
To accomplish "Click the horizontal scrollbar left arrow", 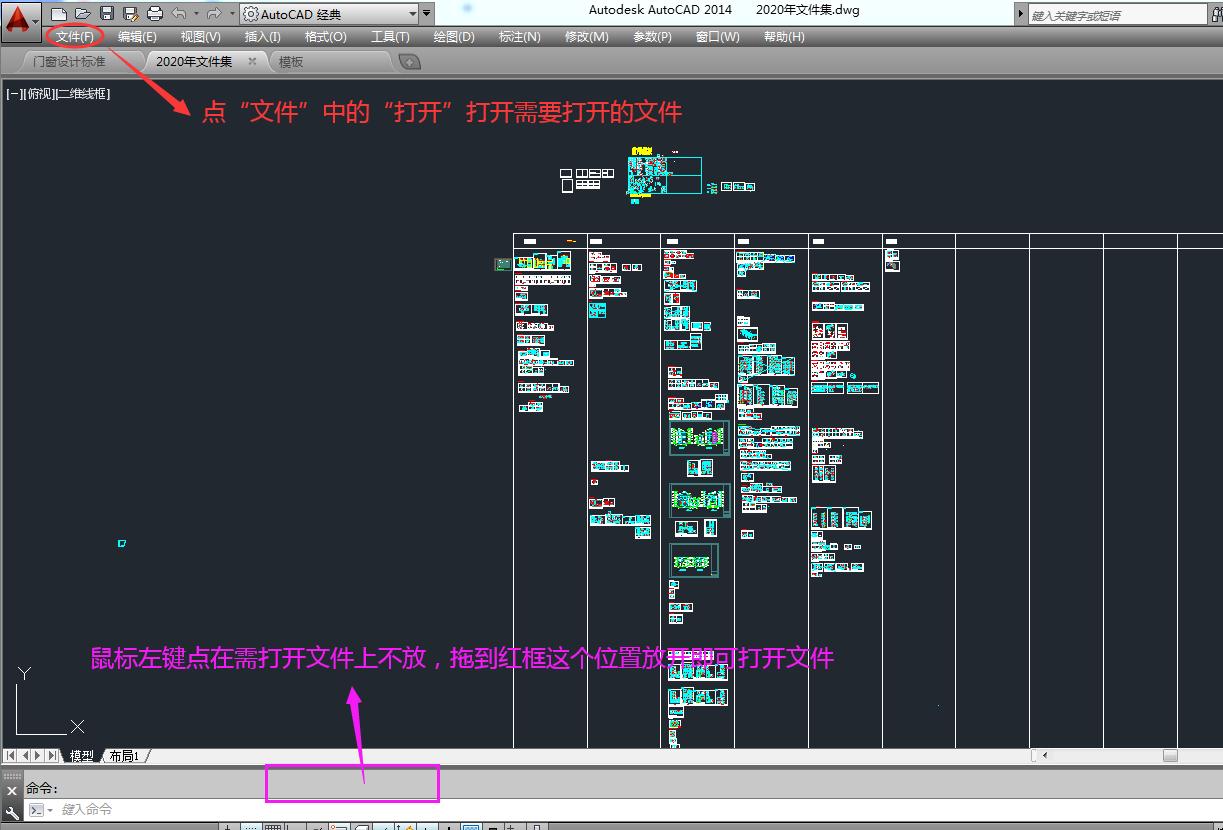I will tap(1045, 756).
